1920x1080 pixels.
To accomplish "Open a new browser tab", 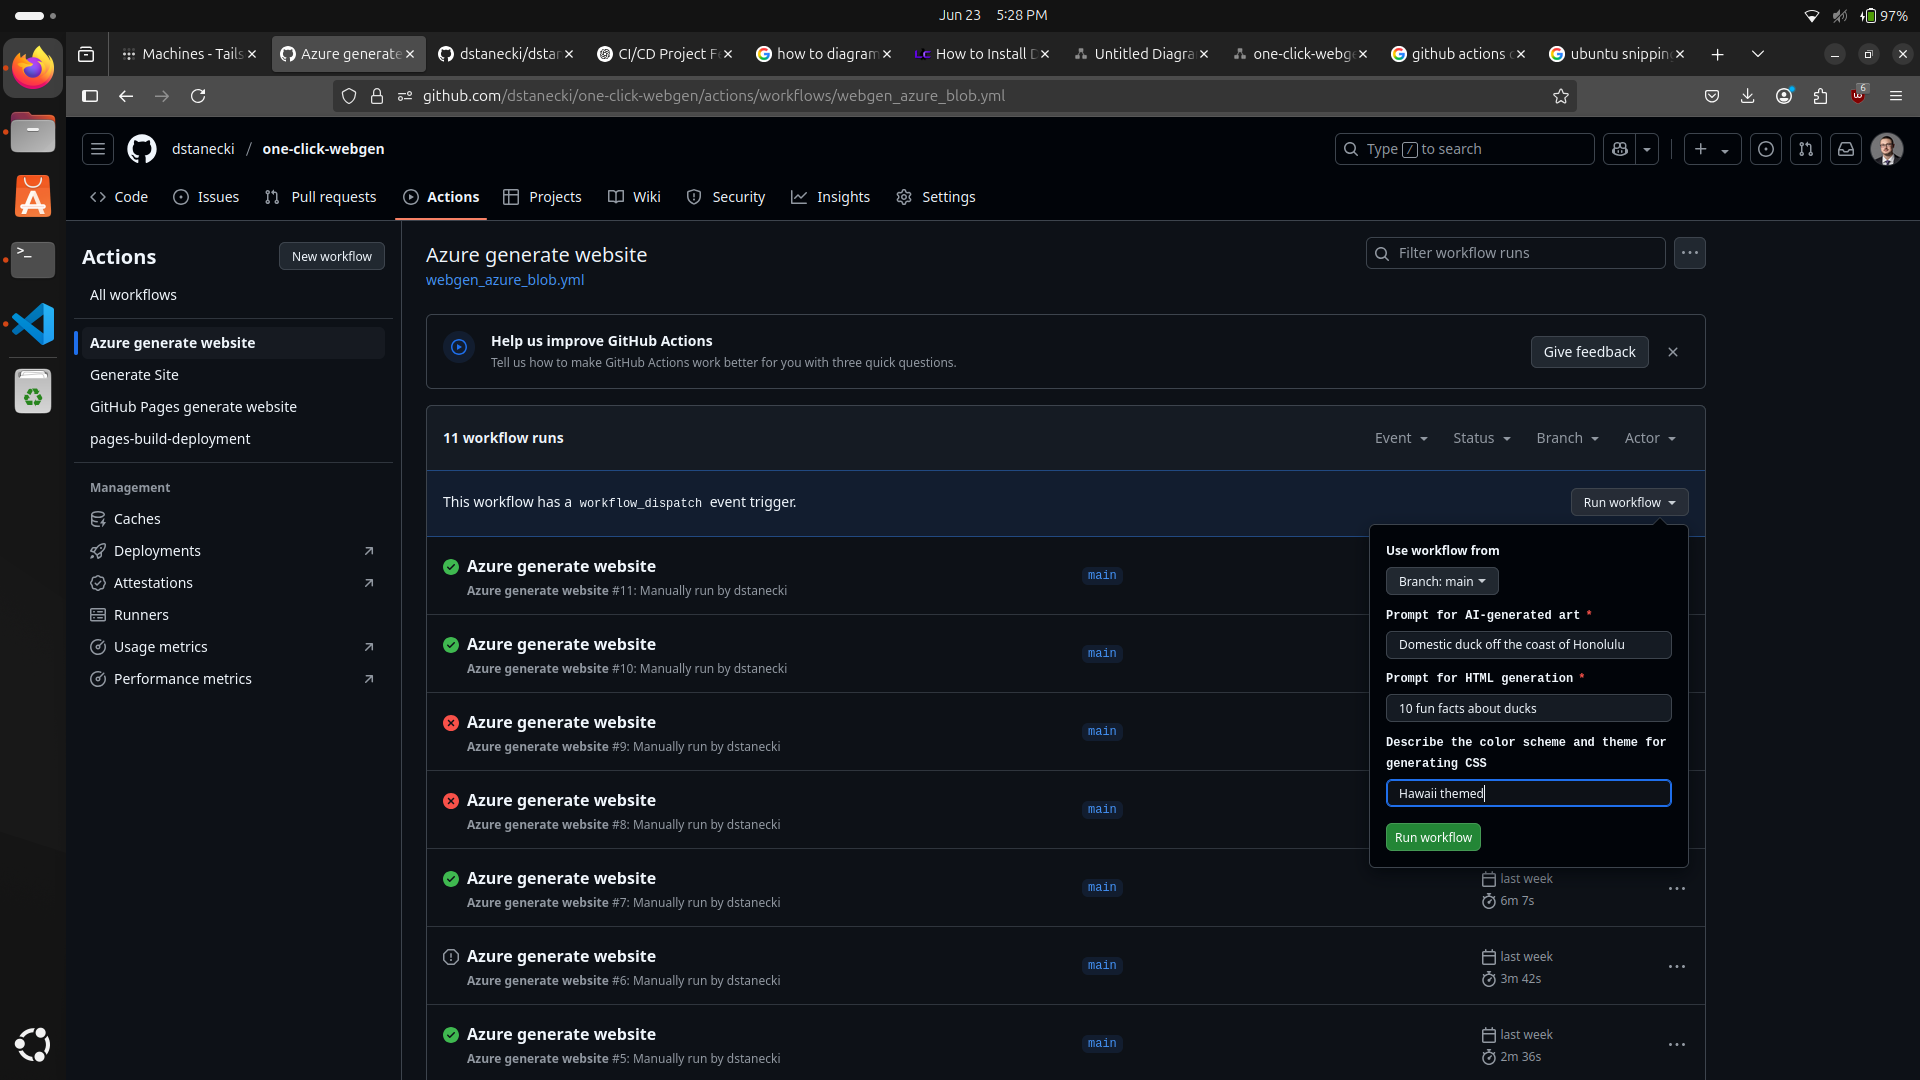I will point(1717,54).
